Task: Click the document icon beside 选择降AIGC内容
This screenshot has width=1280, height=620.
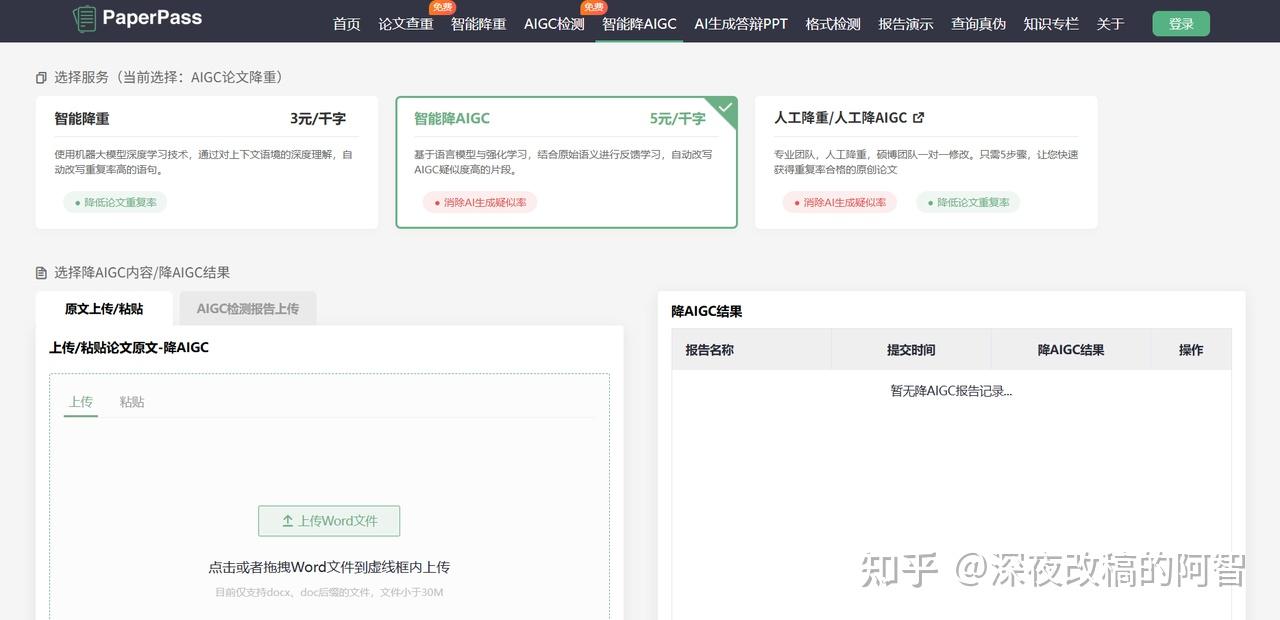Action: 41,272
